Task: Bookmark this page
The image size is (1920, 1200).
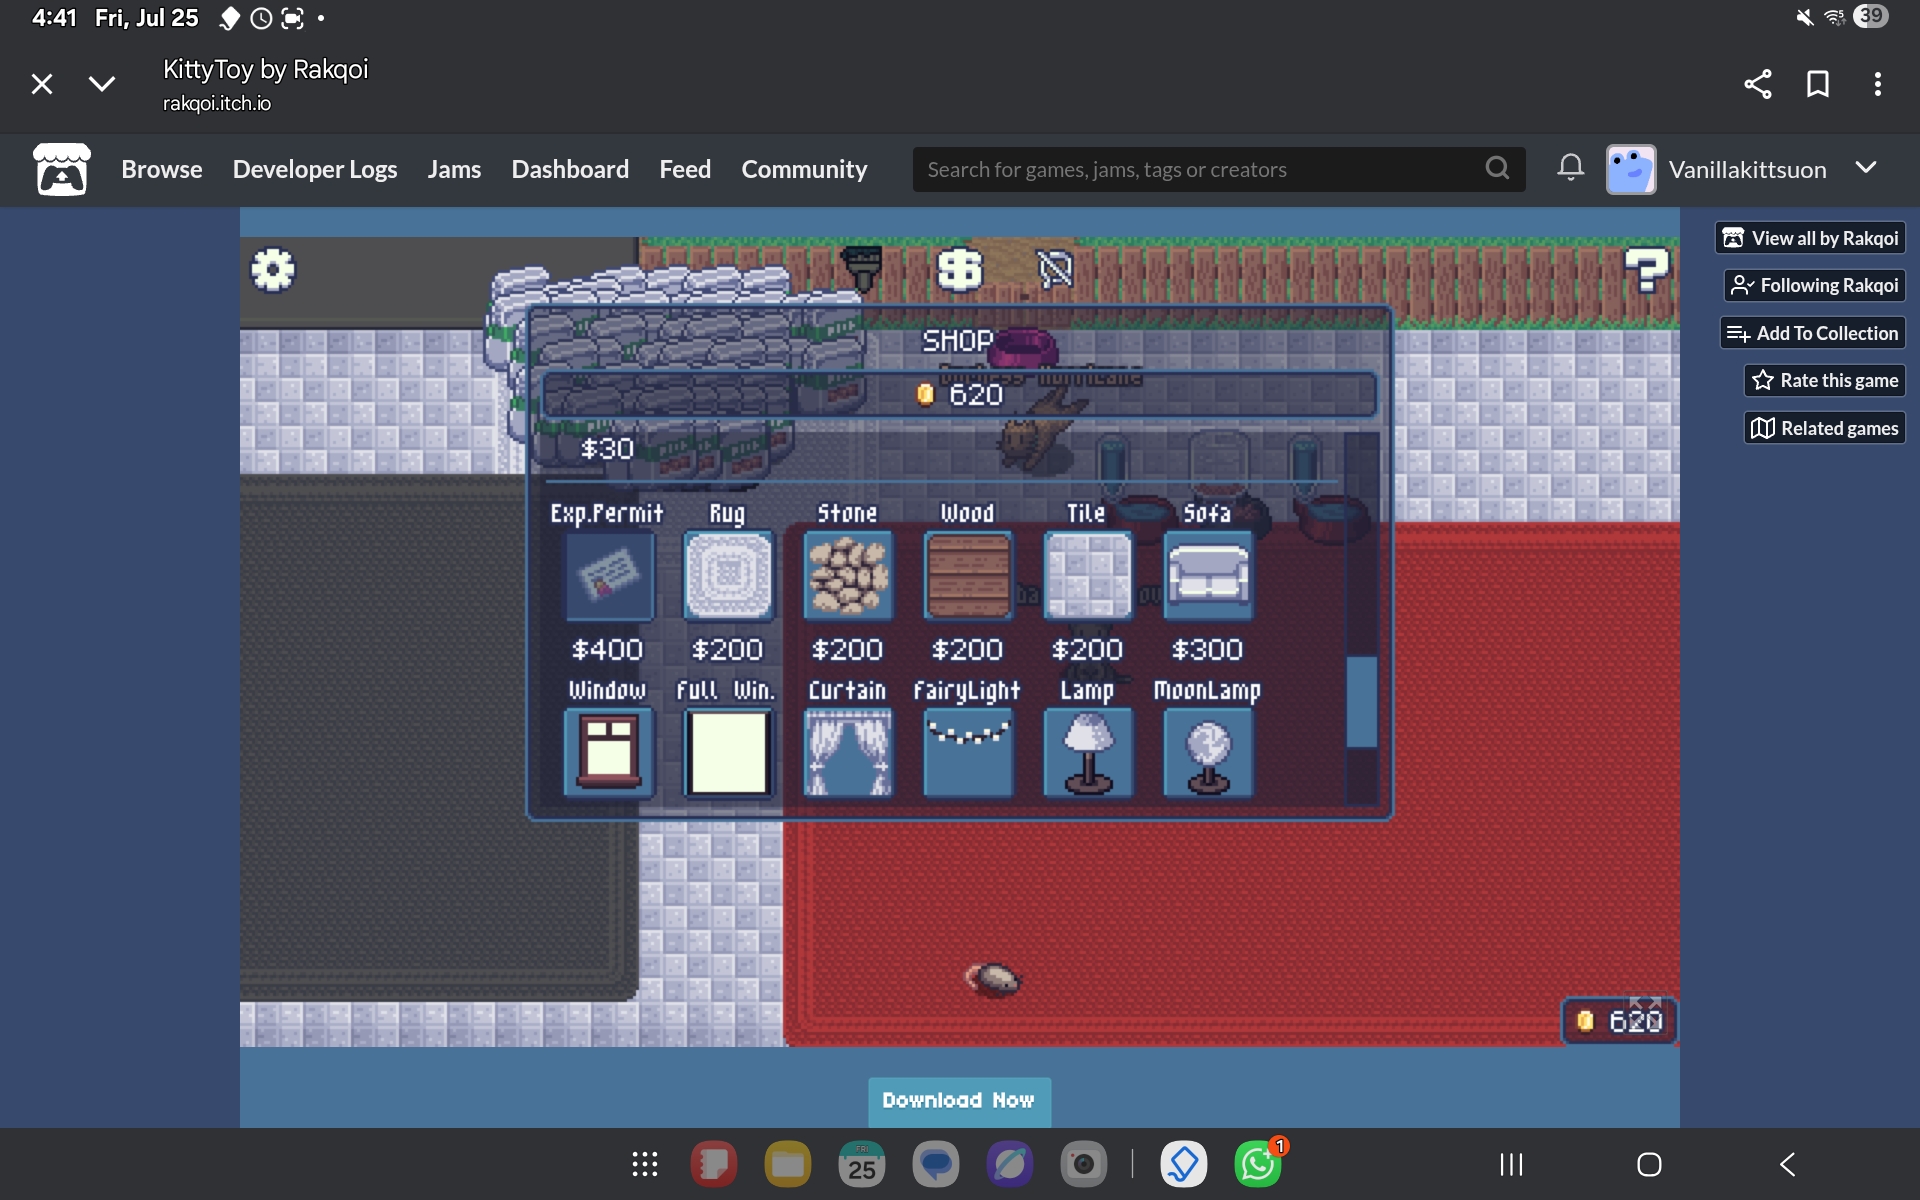Action: click(x=1818, y=84)
